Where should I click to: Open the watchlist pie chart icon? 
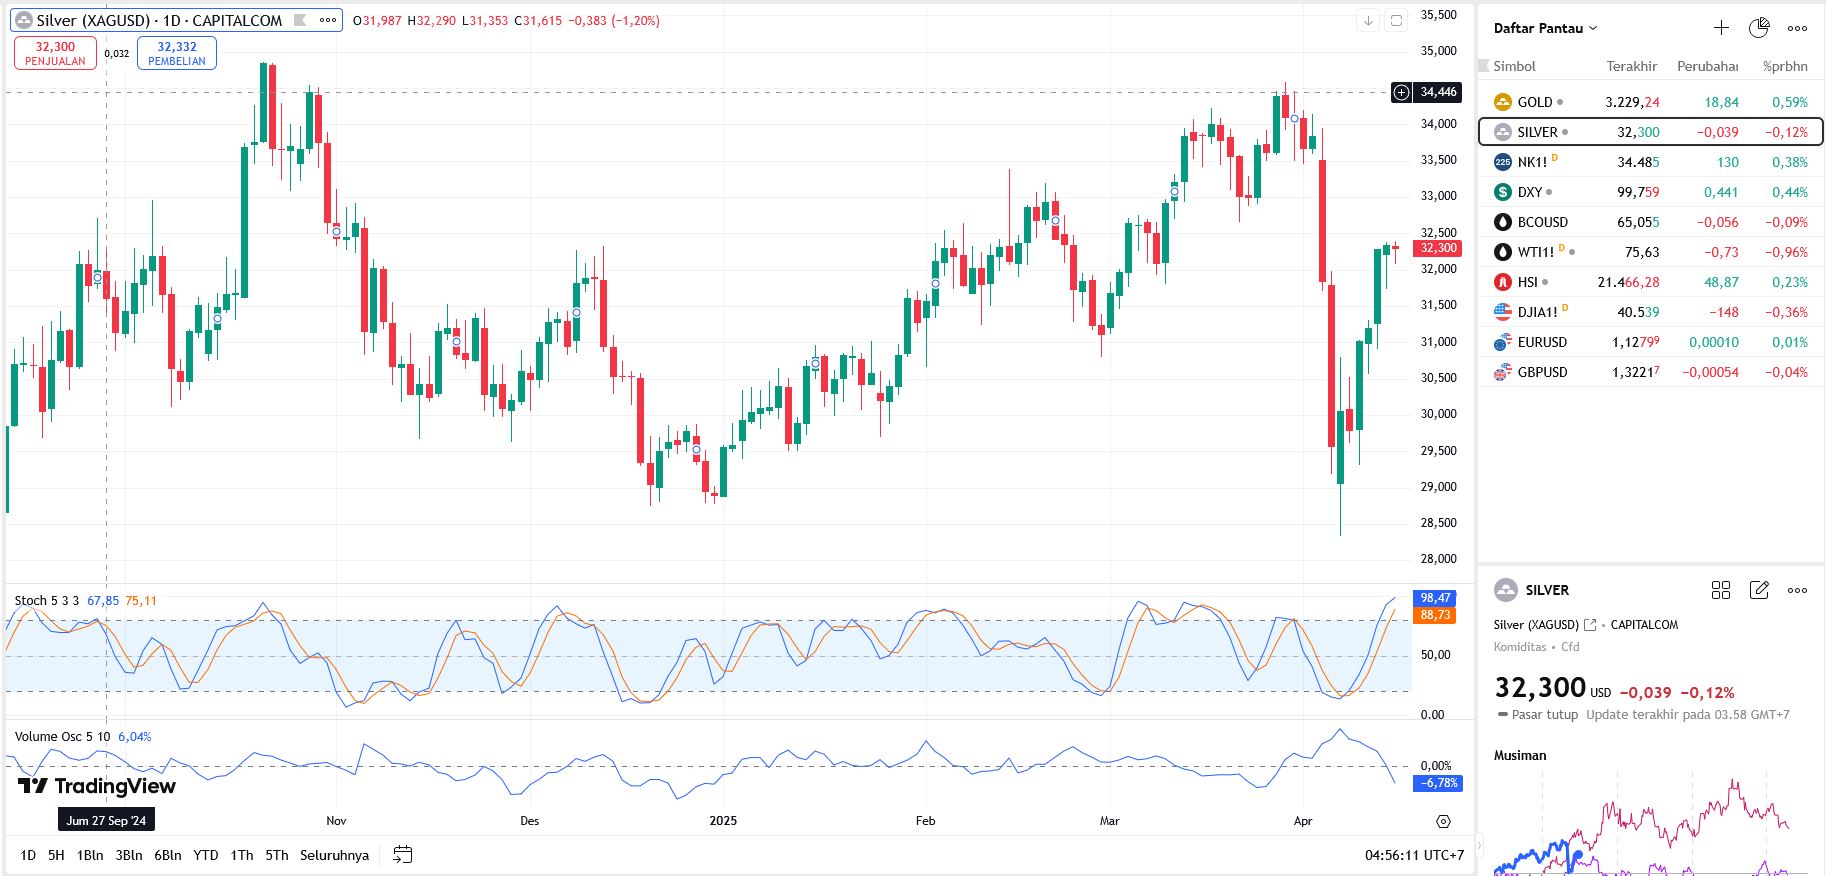[1759, 28]
